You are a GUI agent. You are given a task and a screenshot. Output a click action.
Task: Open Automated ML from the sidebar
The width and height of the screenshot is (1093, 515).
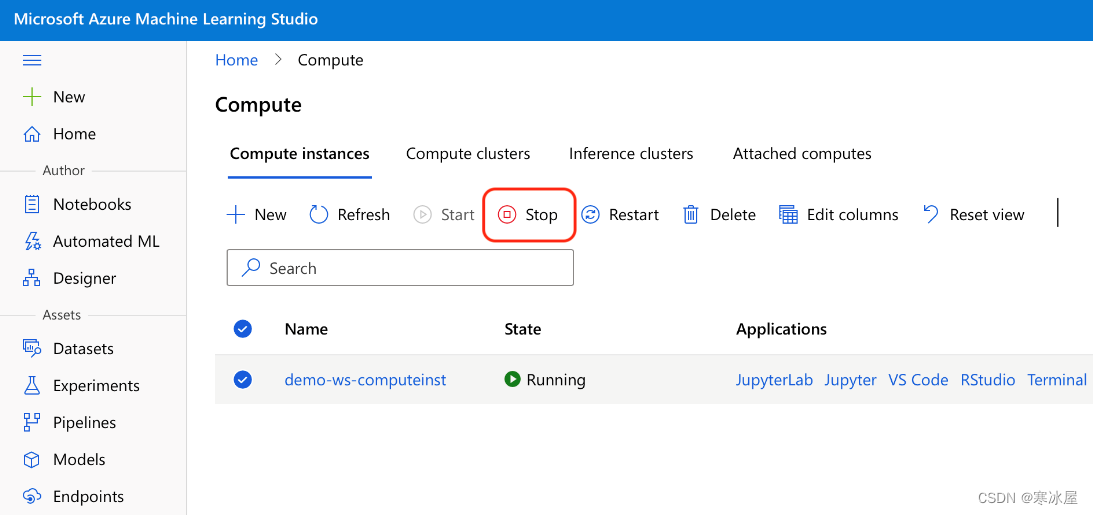click(106, 241)
